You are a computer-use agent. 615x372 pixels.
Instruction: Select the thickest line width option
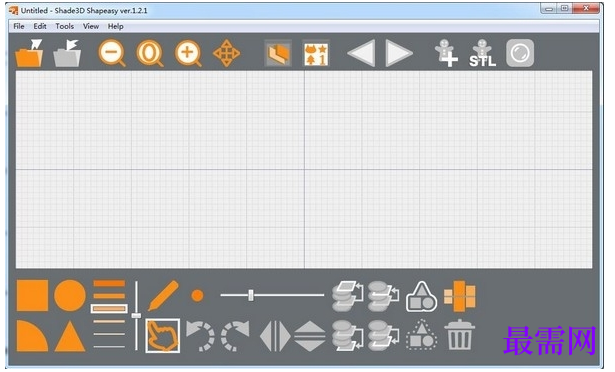click(x=109, y=284)
